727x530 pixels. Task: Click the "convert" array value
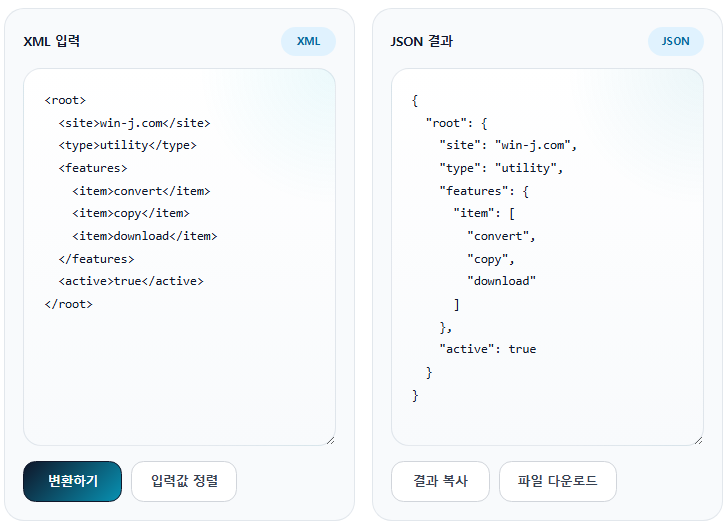501,236
